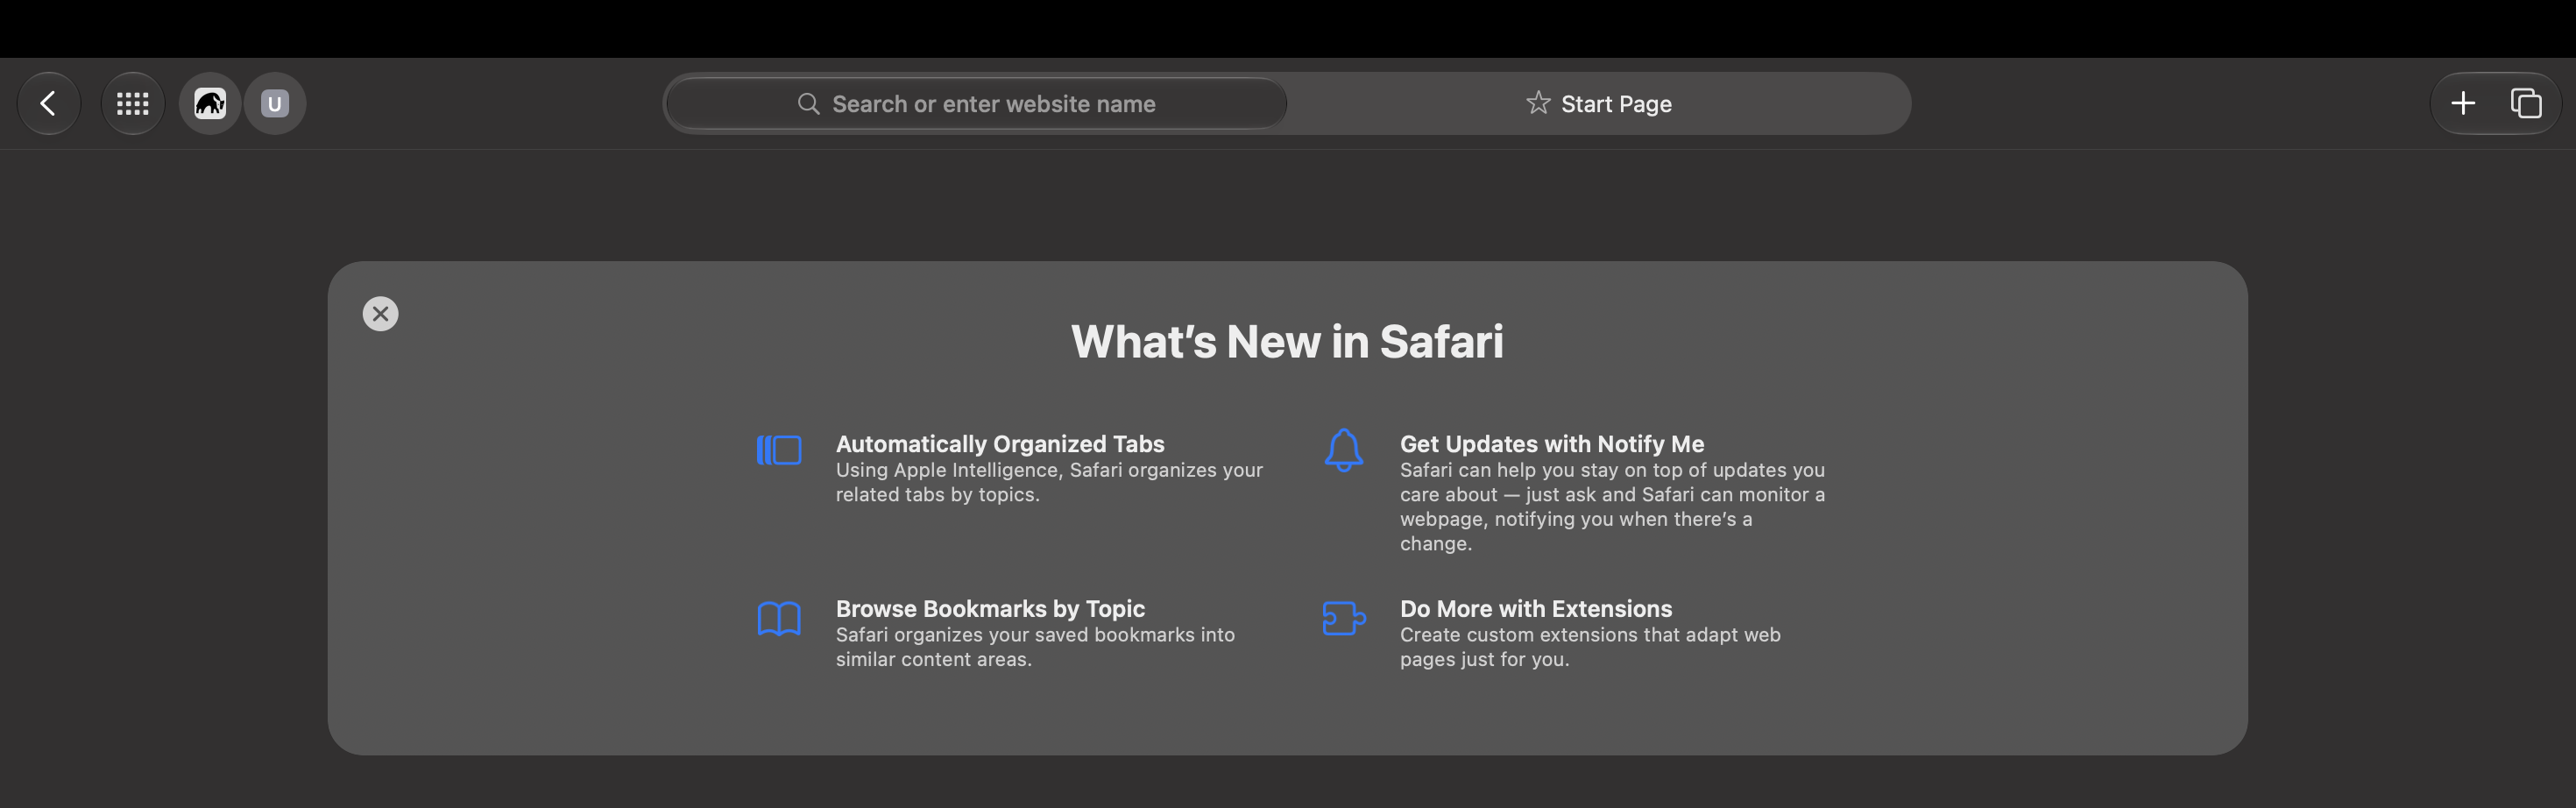Image resolution: width=2576 pixels, height=808 pixels.
Task: Click the text "Safari organizes your saved bookmarks into similar content areas"
Action: pos(1035,647)
